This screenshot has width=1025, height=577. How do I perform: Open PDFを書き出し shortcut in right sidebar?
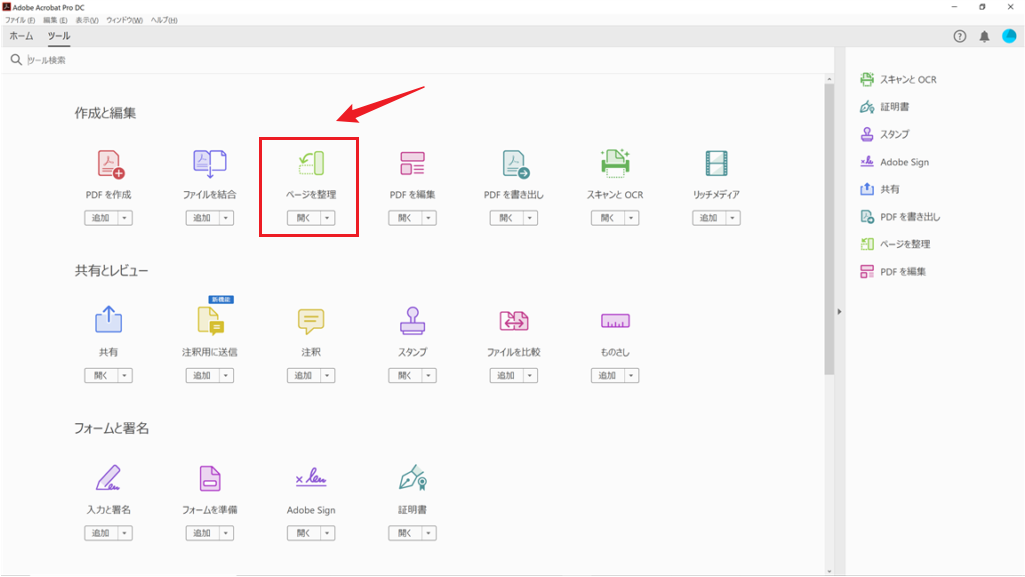tap(900, 217)
